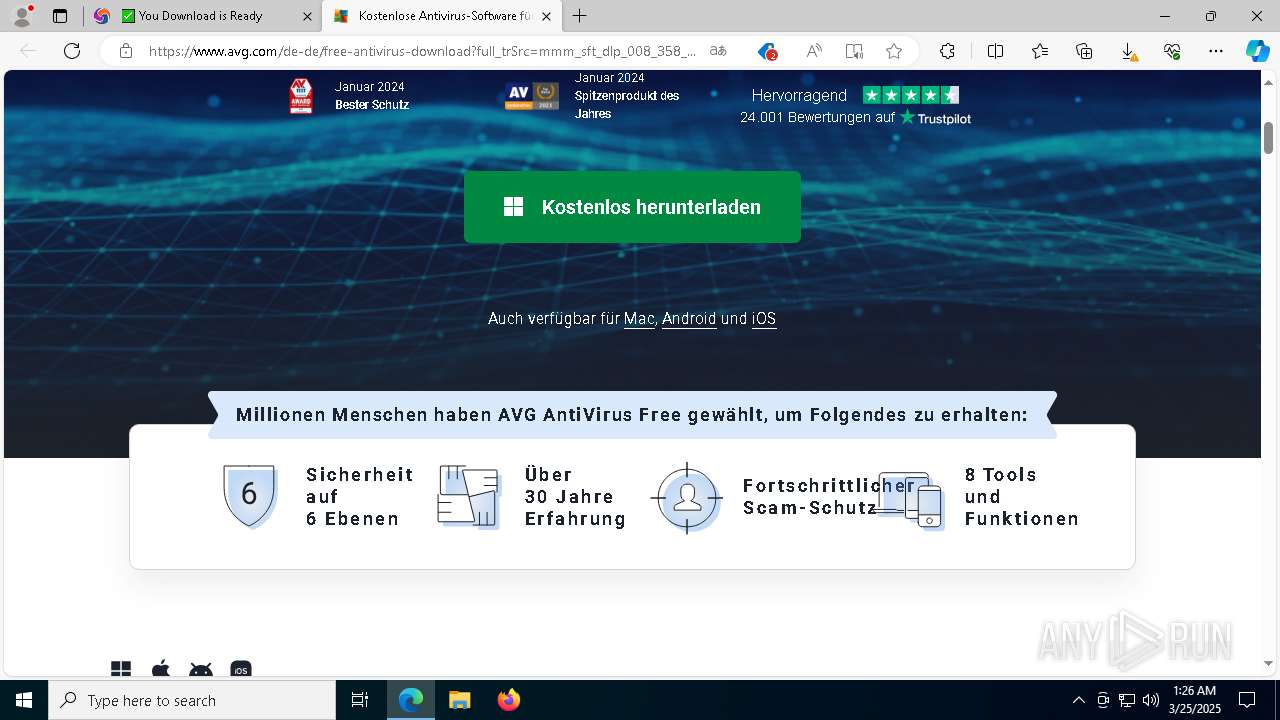Launch the Copilot sidebar
Image resolution: width=1280 pixels, height=720 pixels.
tap(1257, 51)
